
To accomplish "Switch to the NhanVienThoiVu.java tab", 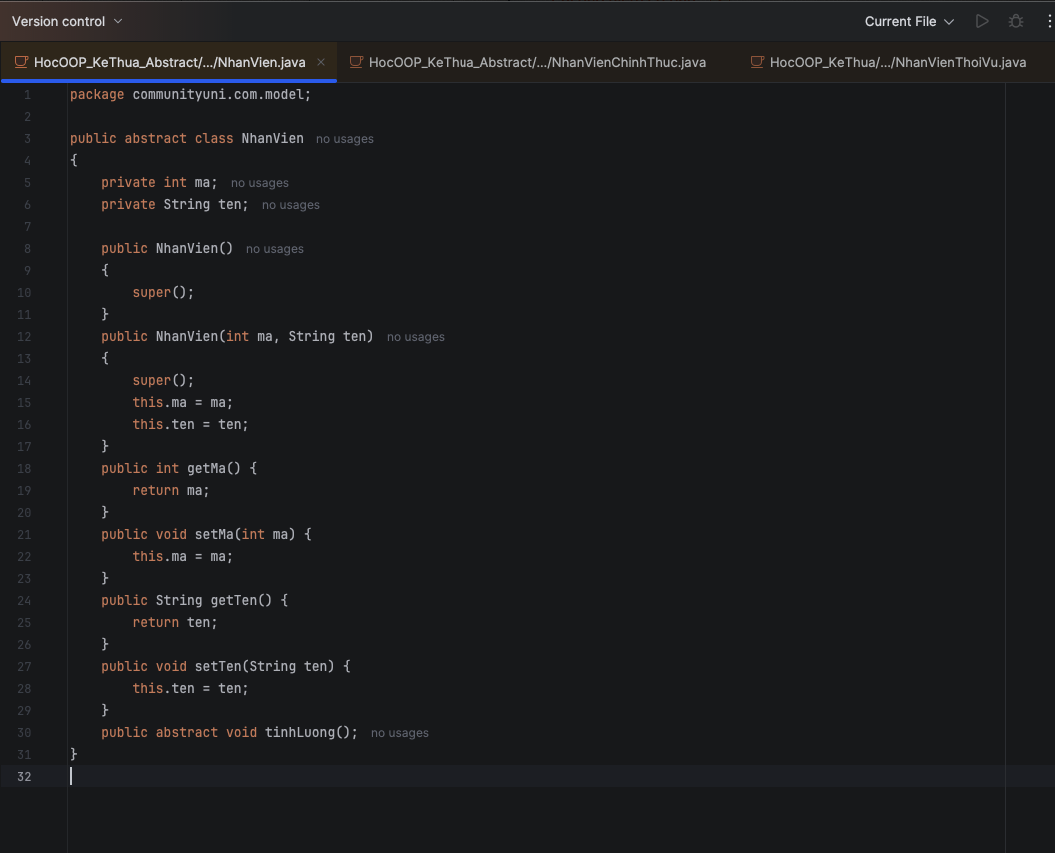I will 897,62.
